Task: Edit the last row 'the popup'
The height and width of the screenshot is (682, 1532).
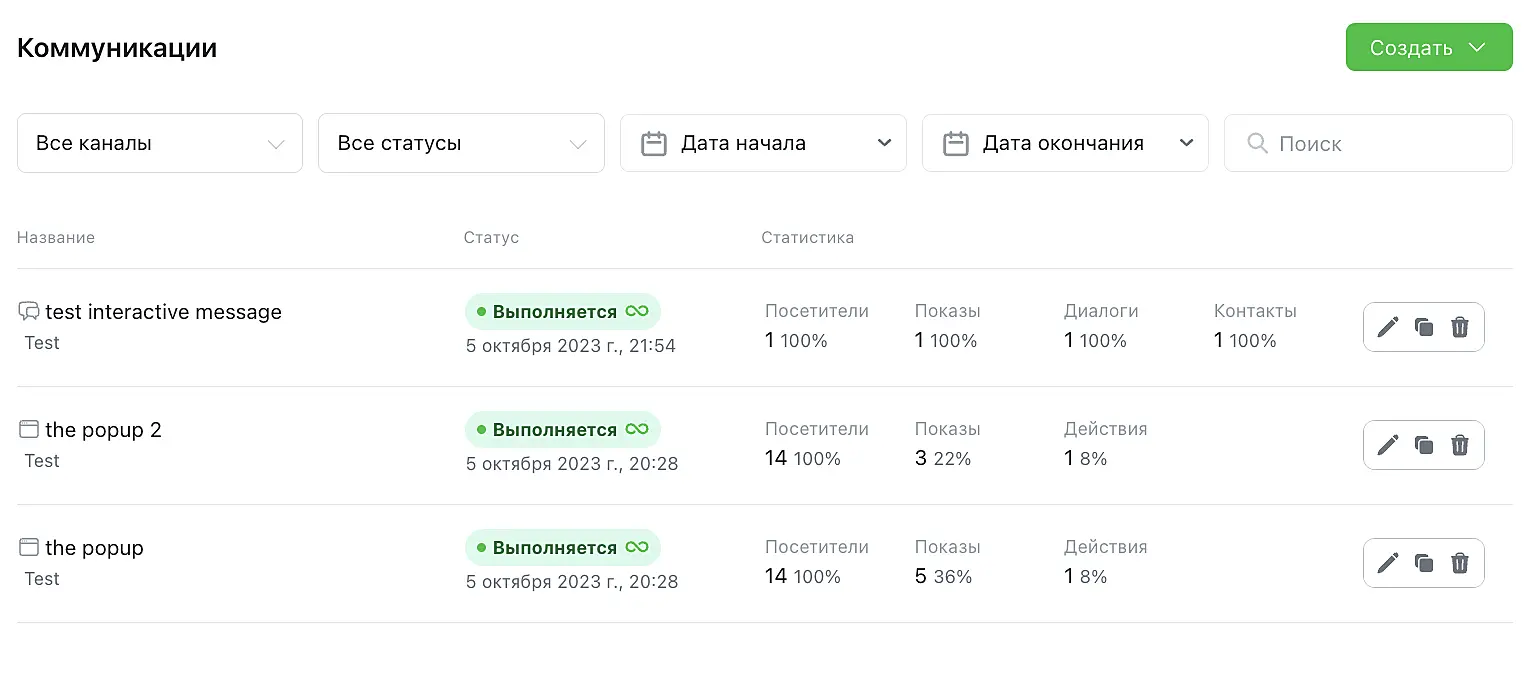Action: [x=1387, y=563]
